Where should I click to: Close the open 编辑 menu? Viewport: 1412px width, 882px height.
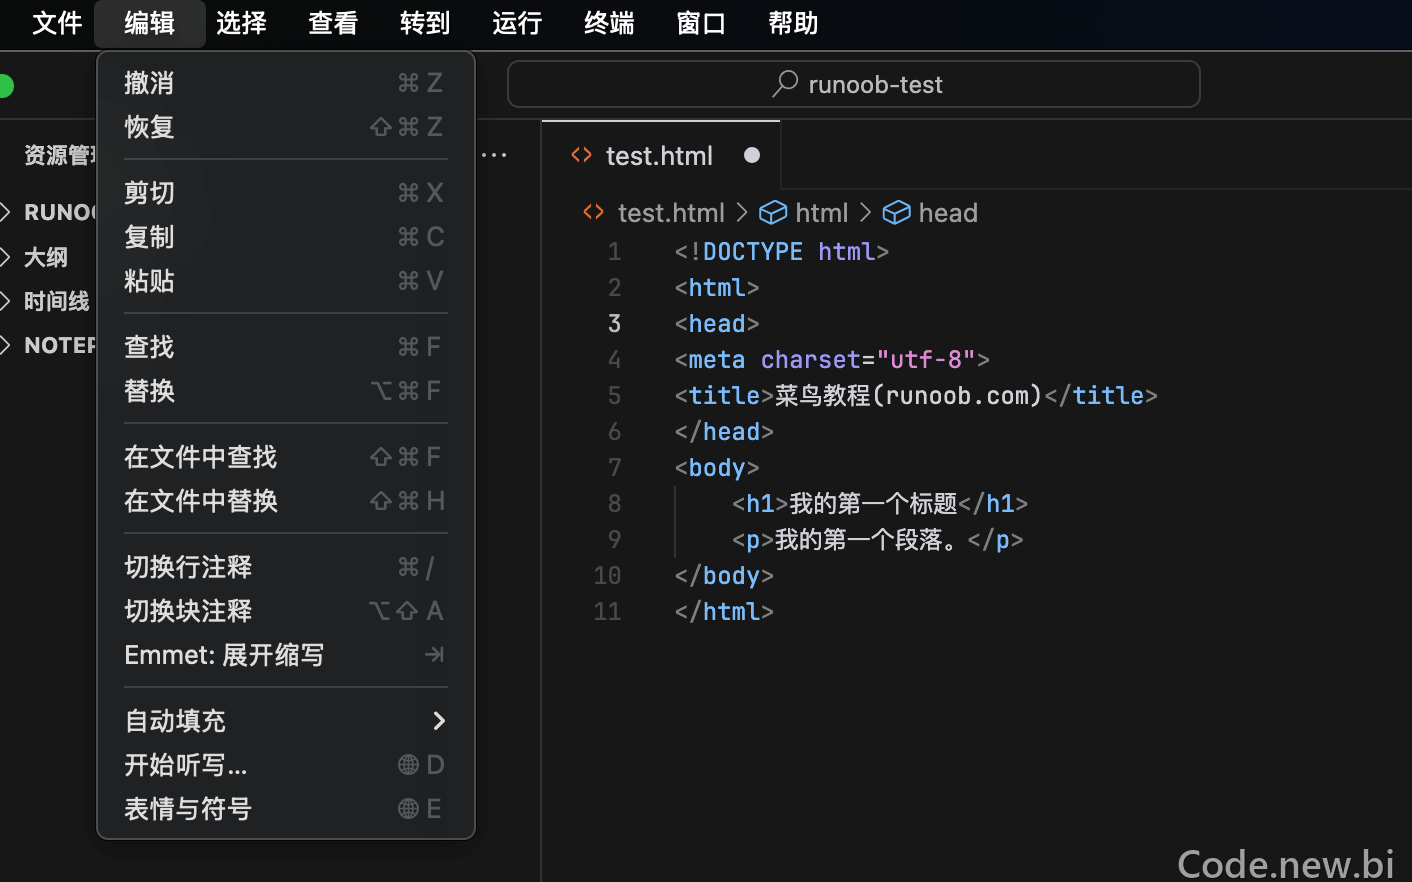(x=150, y=23)
